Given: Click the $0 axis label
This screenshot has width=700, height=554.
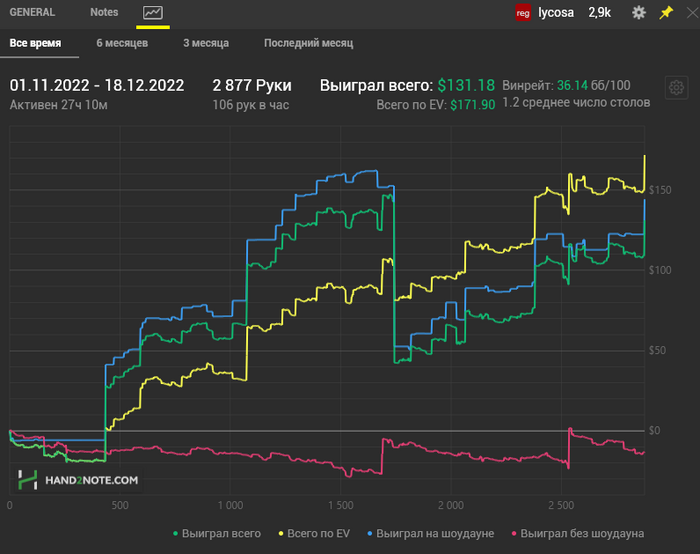Looking at the screenshot, I should pyautogui.click(x=654, y=430).
